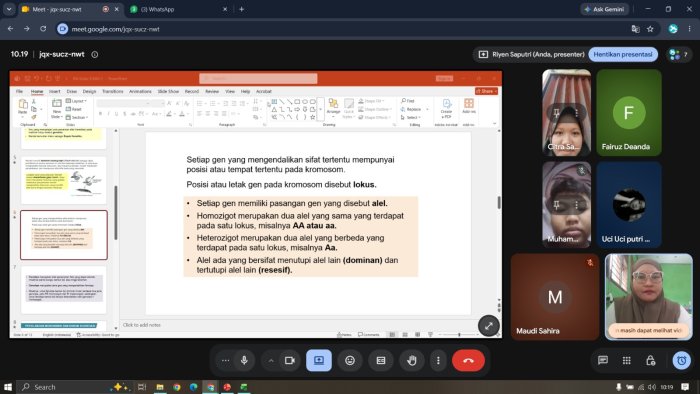
Task: Click Reset in the Slides group
Action: tap(74, 109)
